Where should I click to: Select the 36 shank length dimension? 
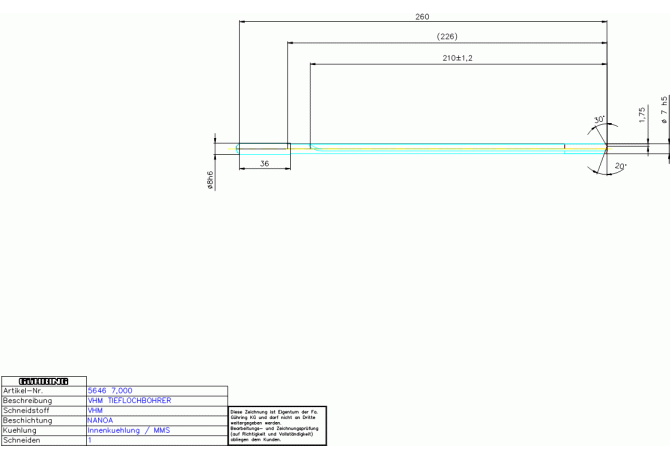tap(264, 162)
